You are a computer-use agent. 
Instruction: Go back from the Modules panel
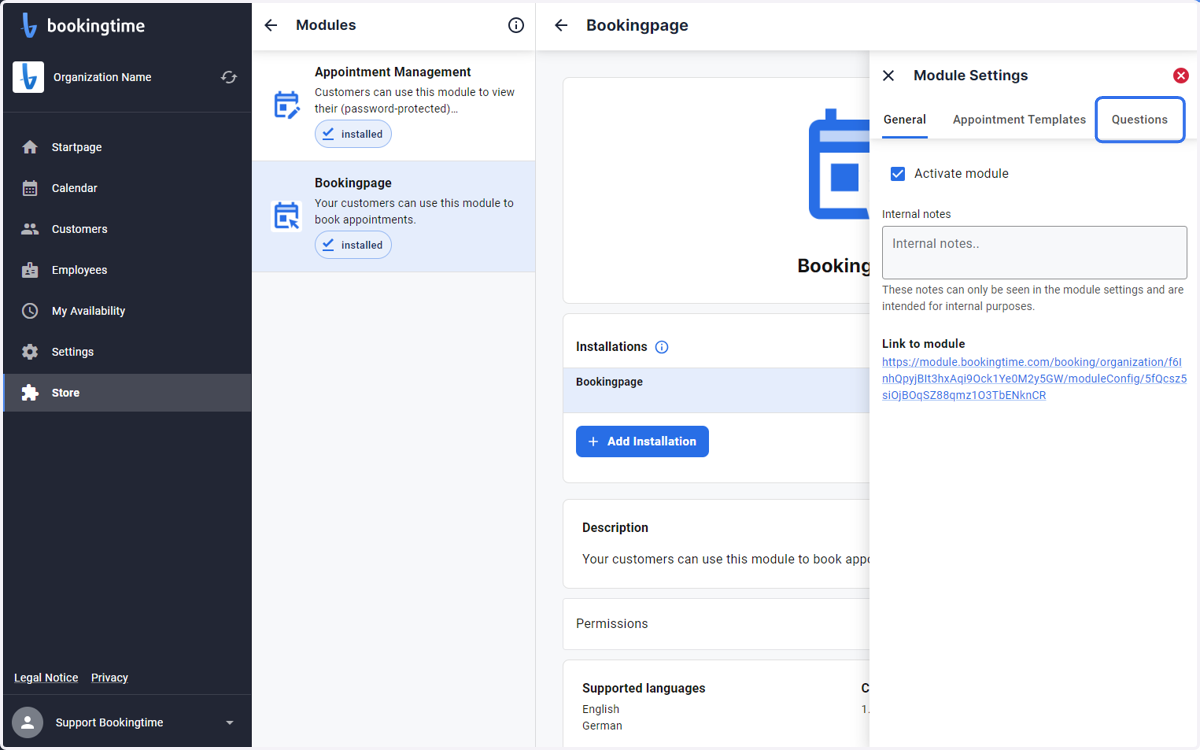pos(271,25)
